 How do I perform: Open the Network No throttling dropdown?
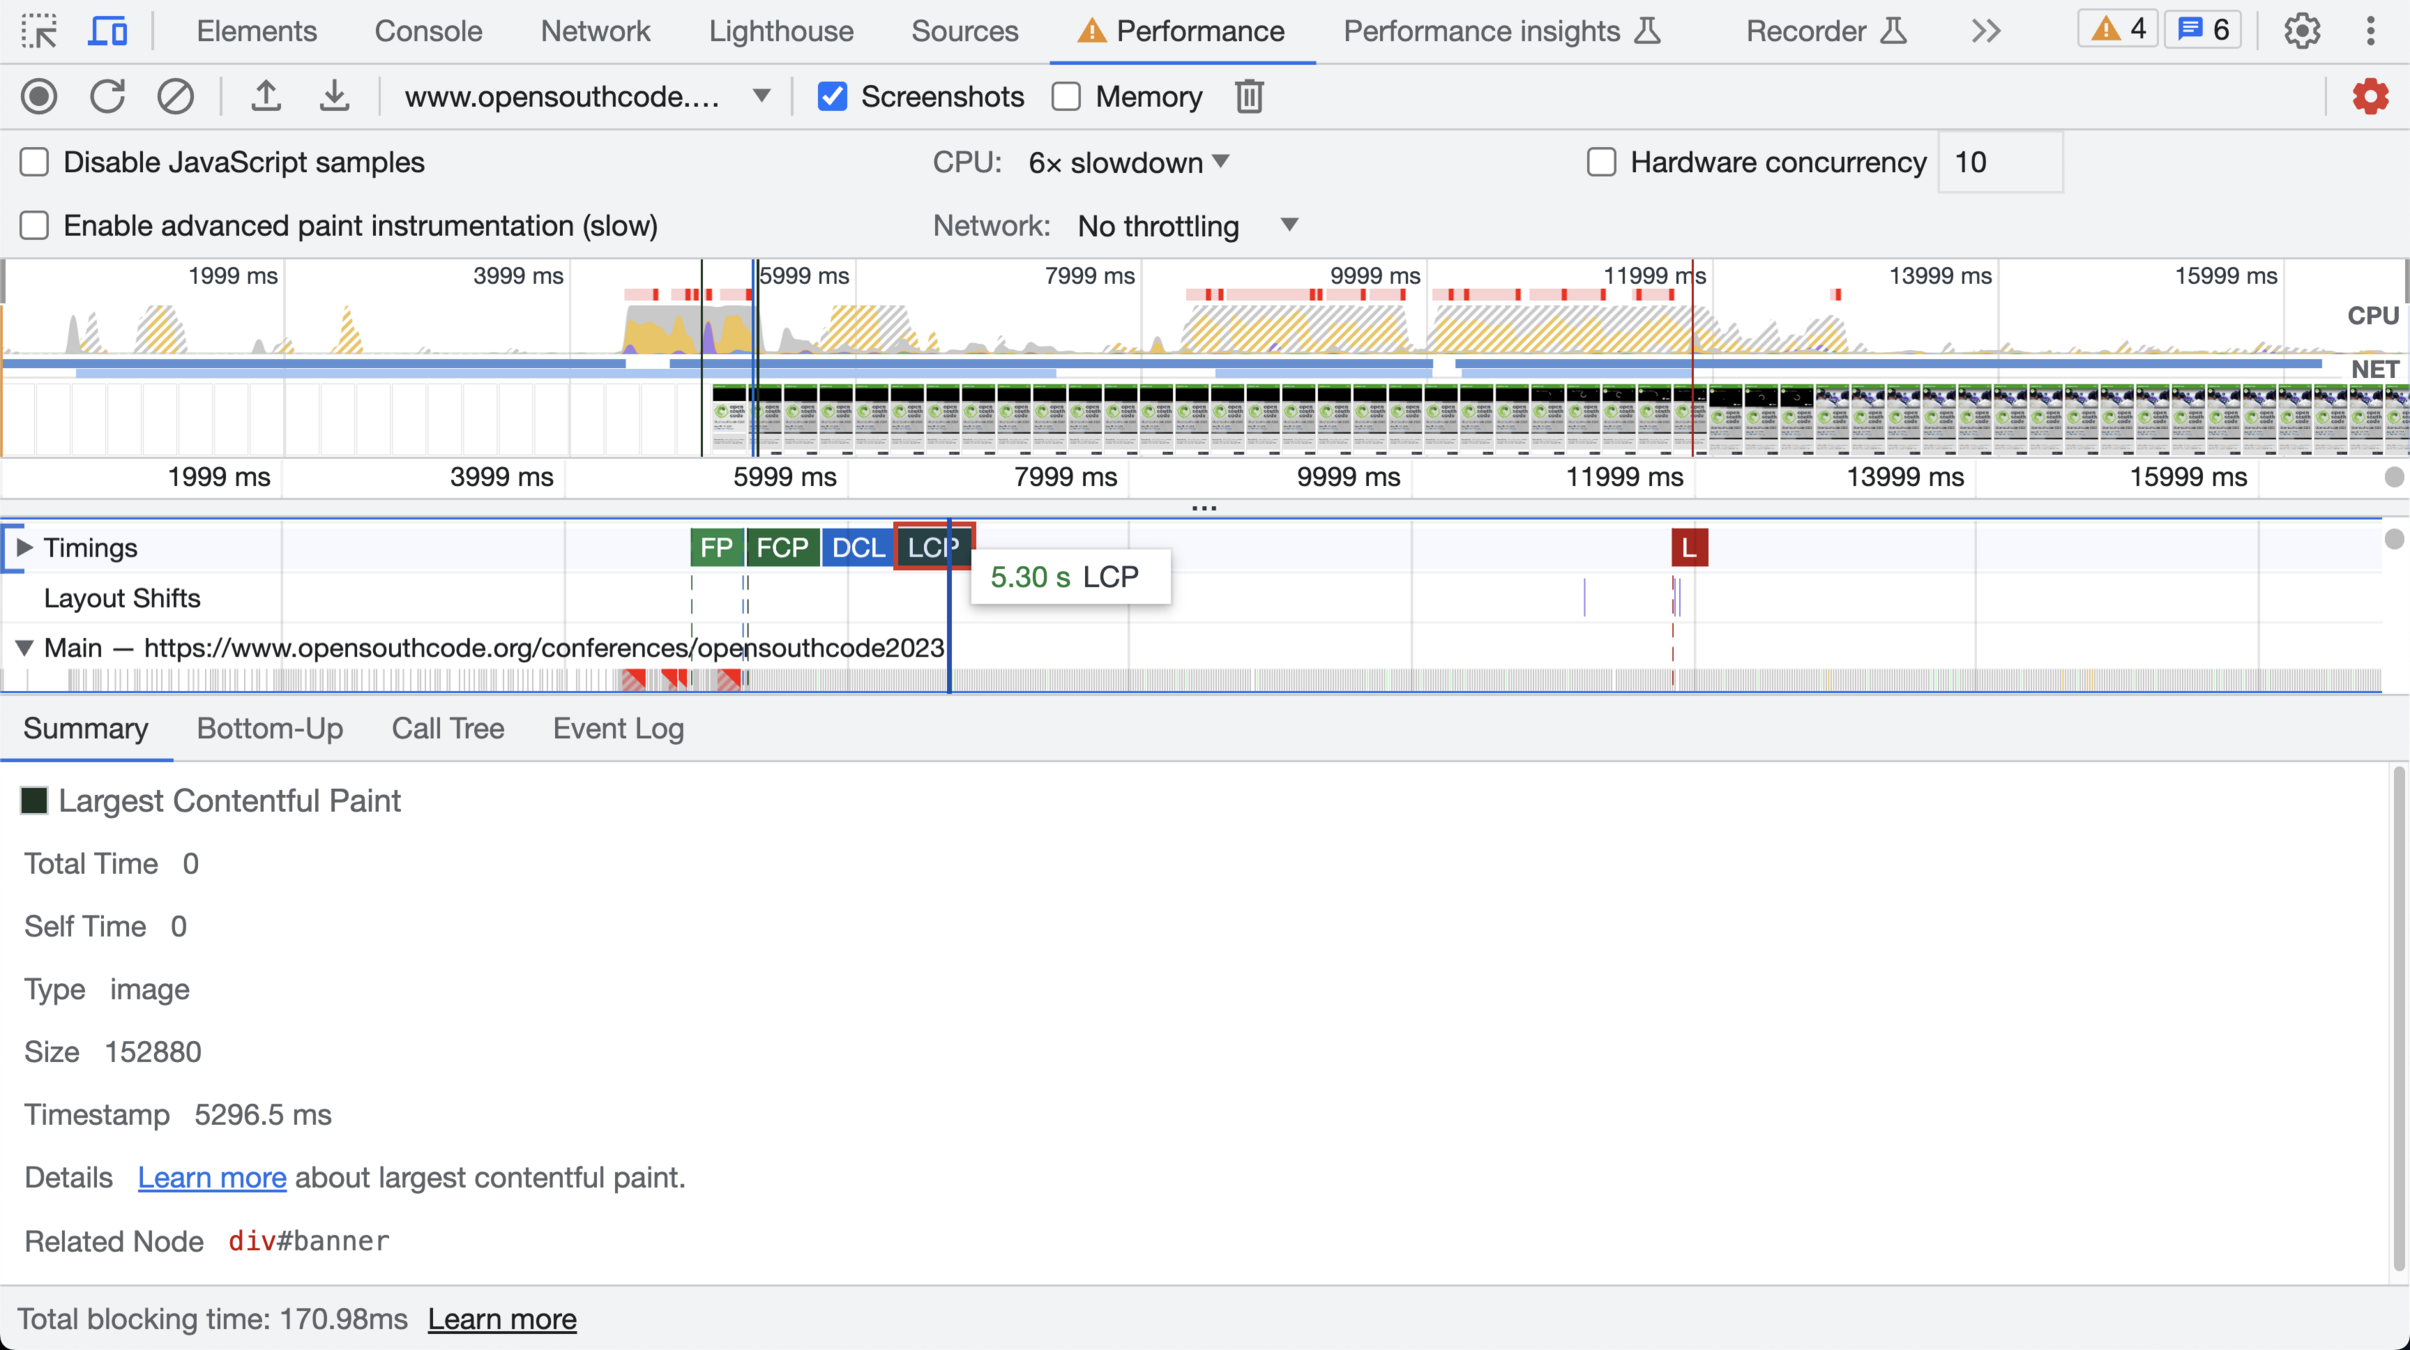coord(1187,226)
